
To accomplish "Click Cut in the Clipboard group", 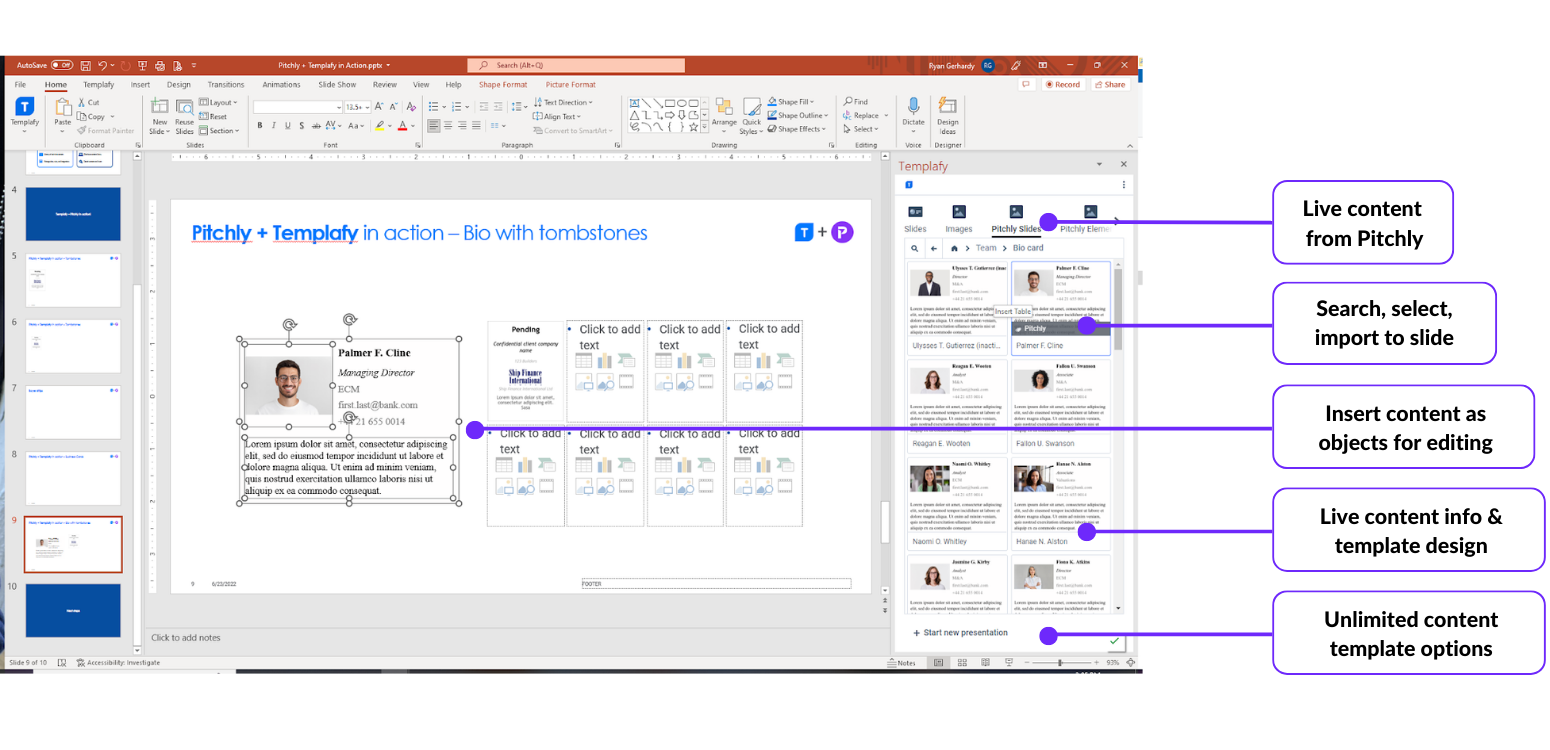I will pos(88,102).
